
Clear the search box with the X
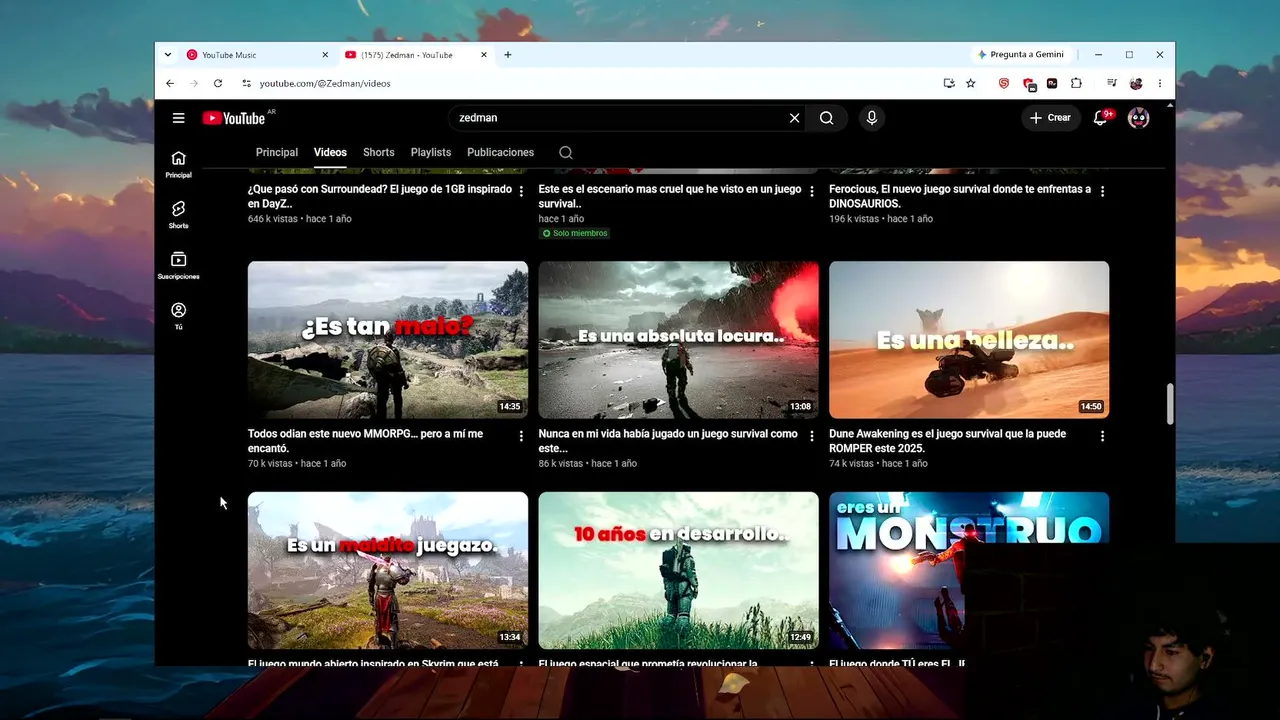pyautogui.click(x=794, y=118)
